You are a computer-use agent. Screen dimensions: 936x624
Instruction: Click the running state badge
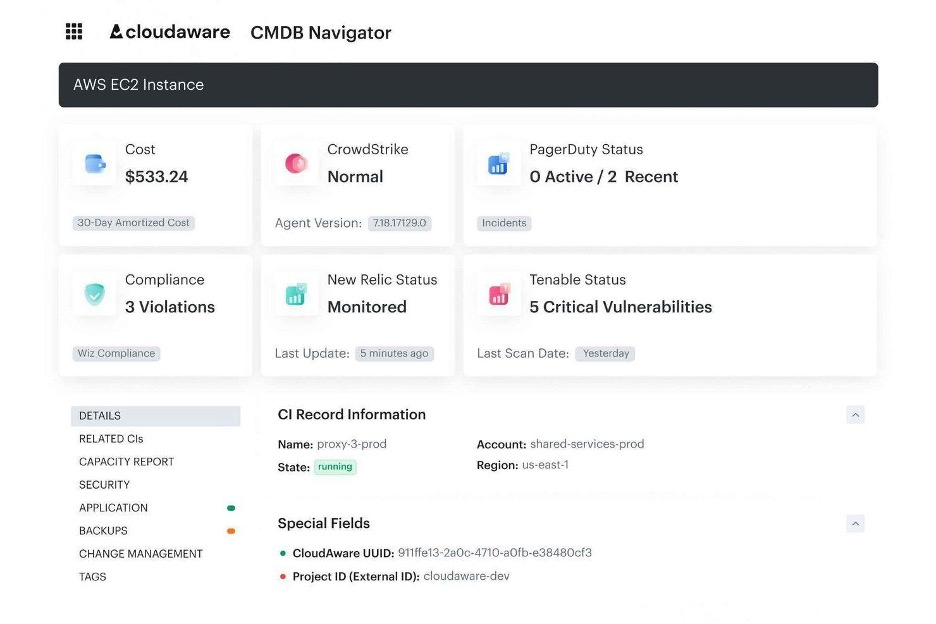(x=335, y=466)
